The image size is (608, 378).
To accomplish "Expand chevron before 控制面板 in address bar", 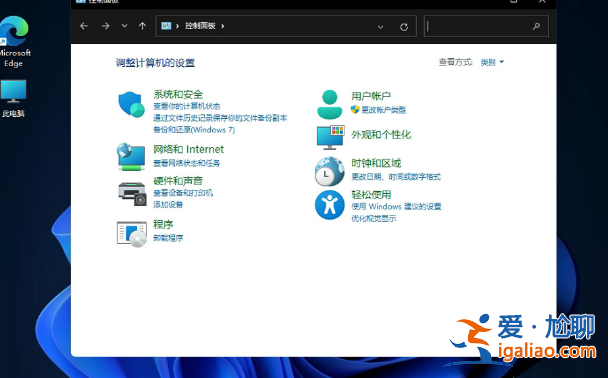I will tap(177, 26).
